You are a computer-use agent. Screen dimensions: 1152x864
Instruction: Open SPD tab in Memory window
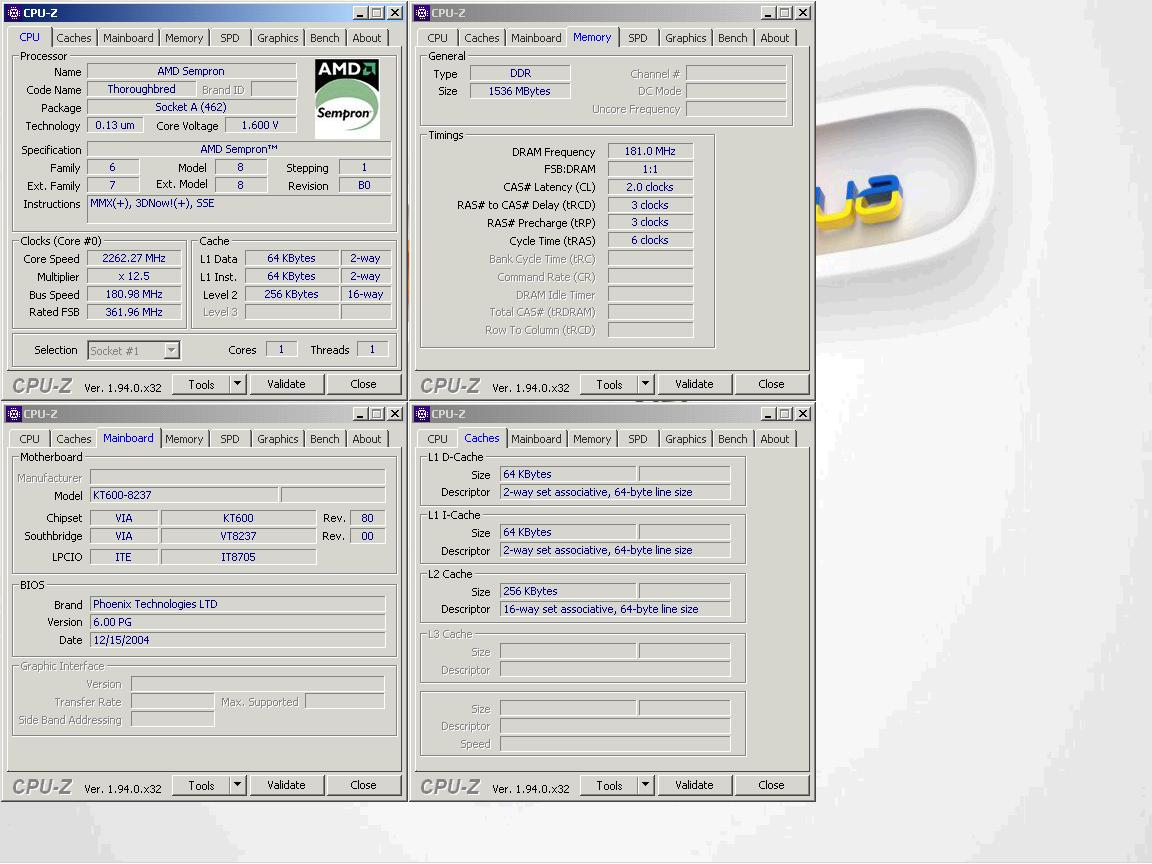(638, 38)
